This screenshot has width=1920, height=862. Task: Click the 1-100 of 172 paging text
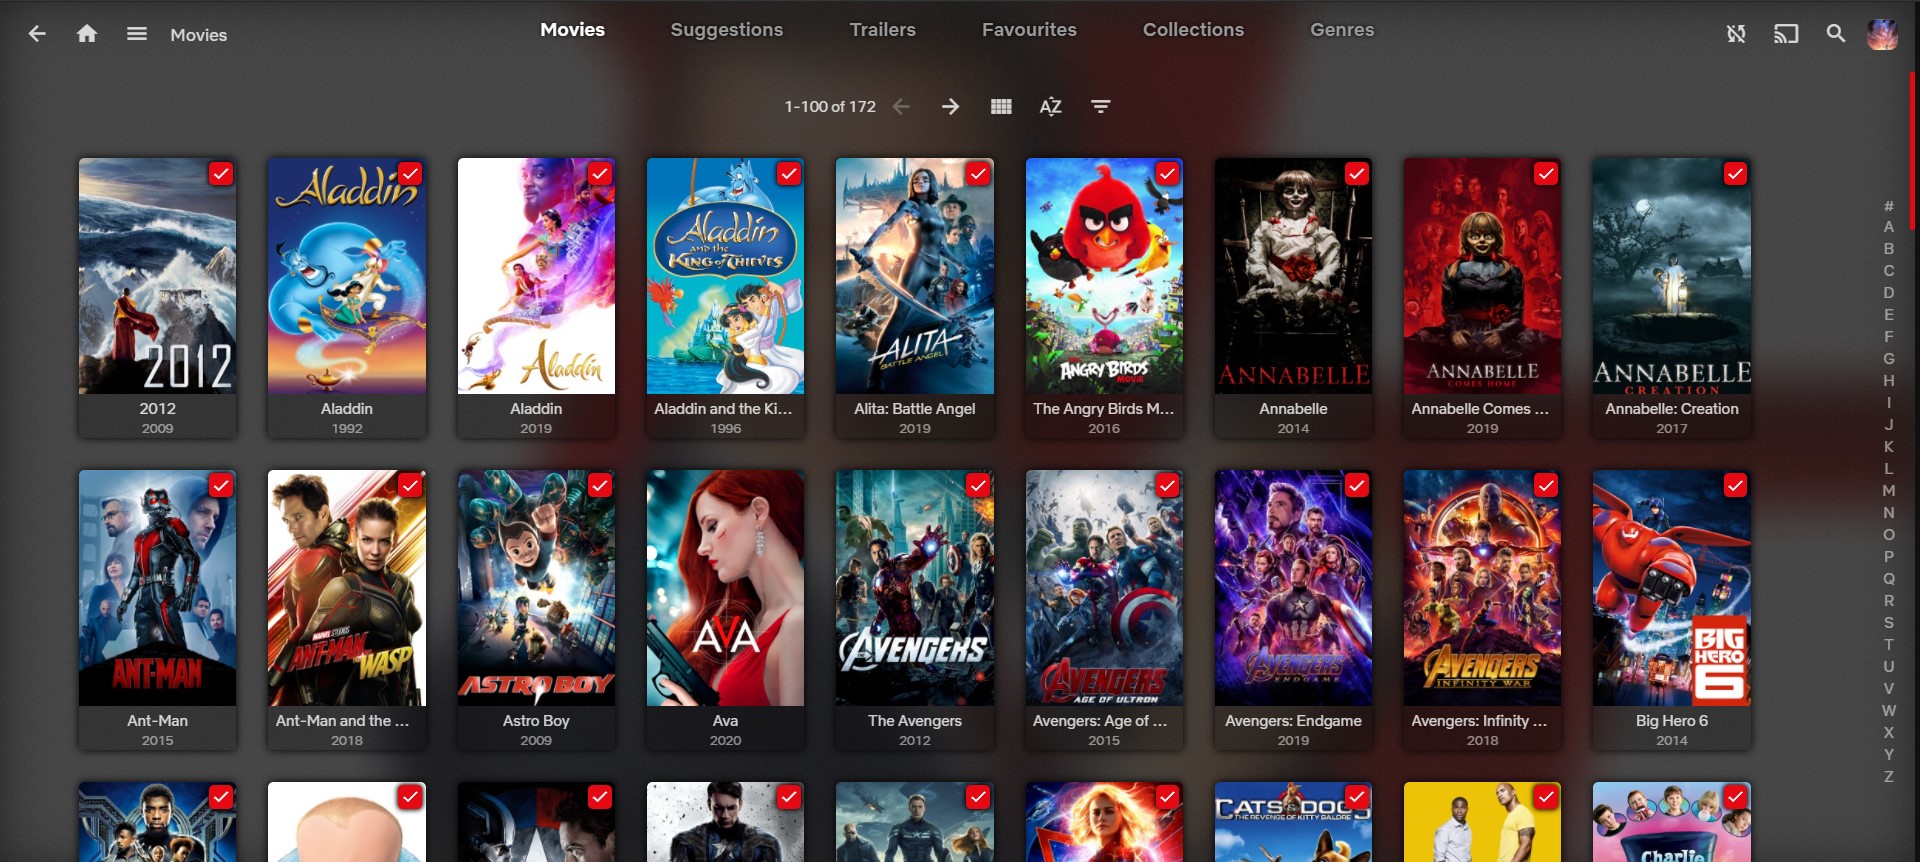coord(830,106)
